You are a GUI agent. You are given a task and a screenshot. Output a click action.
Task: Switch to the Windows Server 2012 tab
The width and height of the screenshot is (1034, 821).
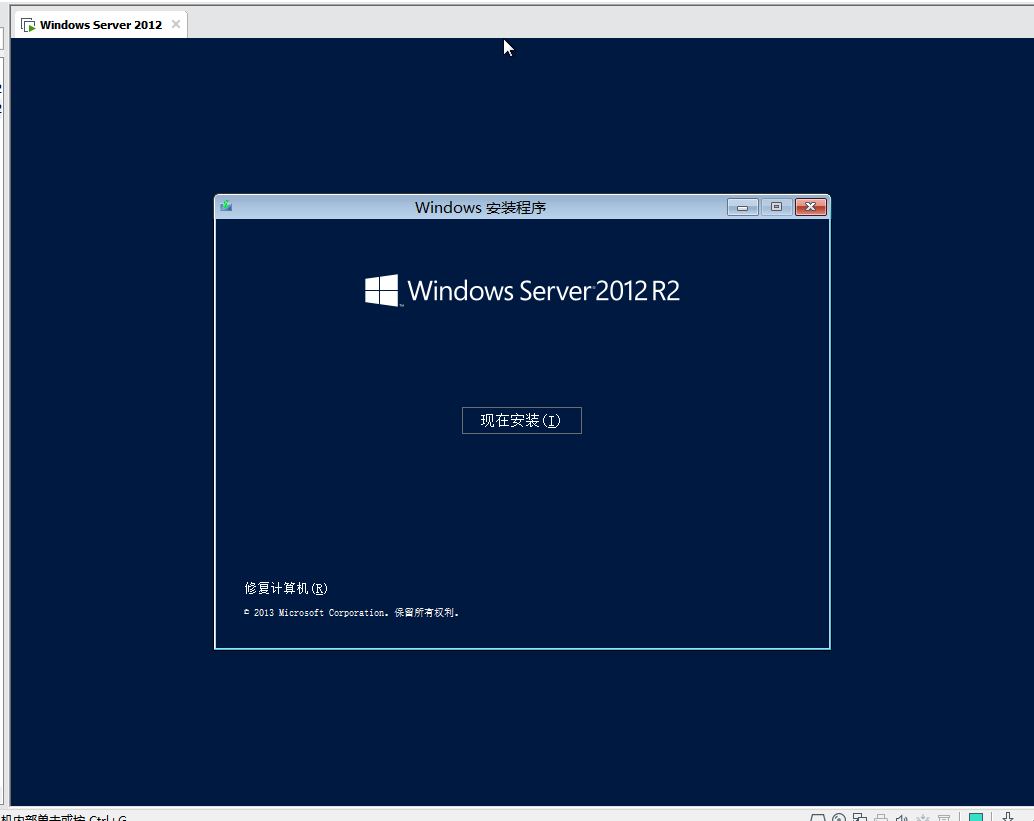pos(100,25)
